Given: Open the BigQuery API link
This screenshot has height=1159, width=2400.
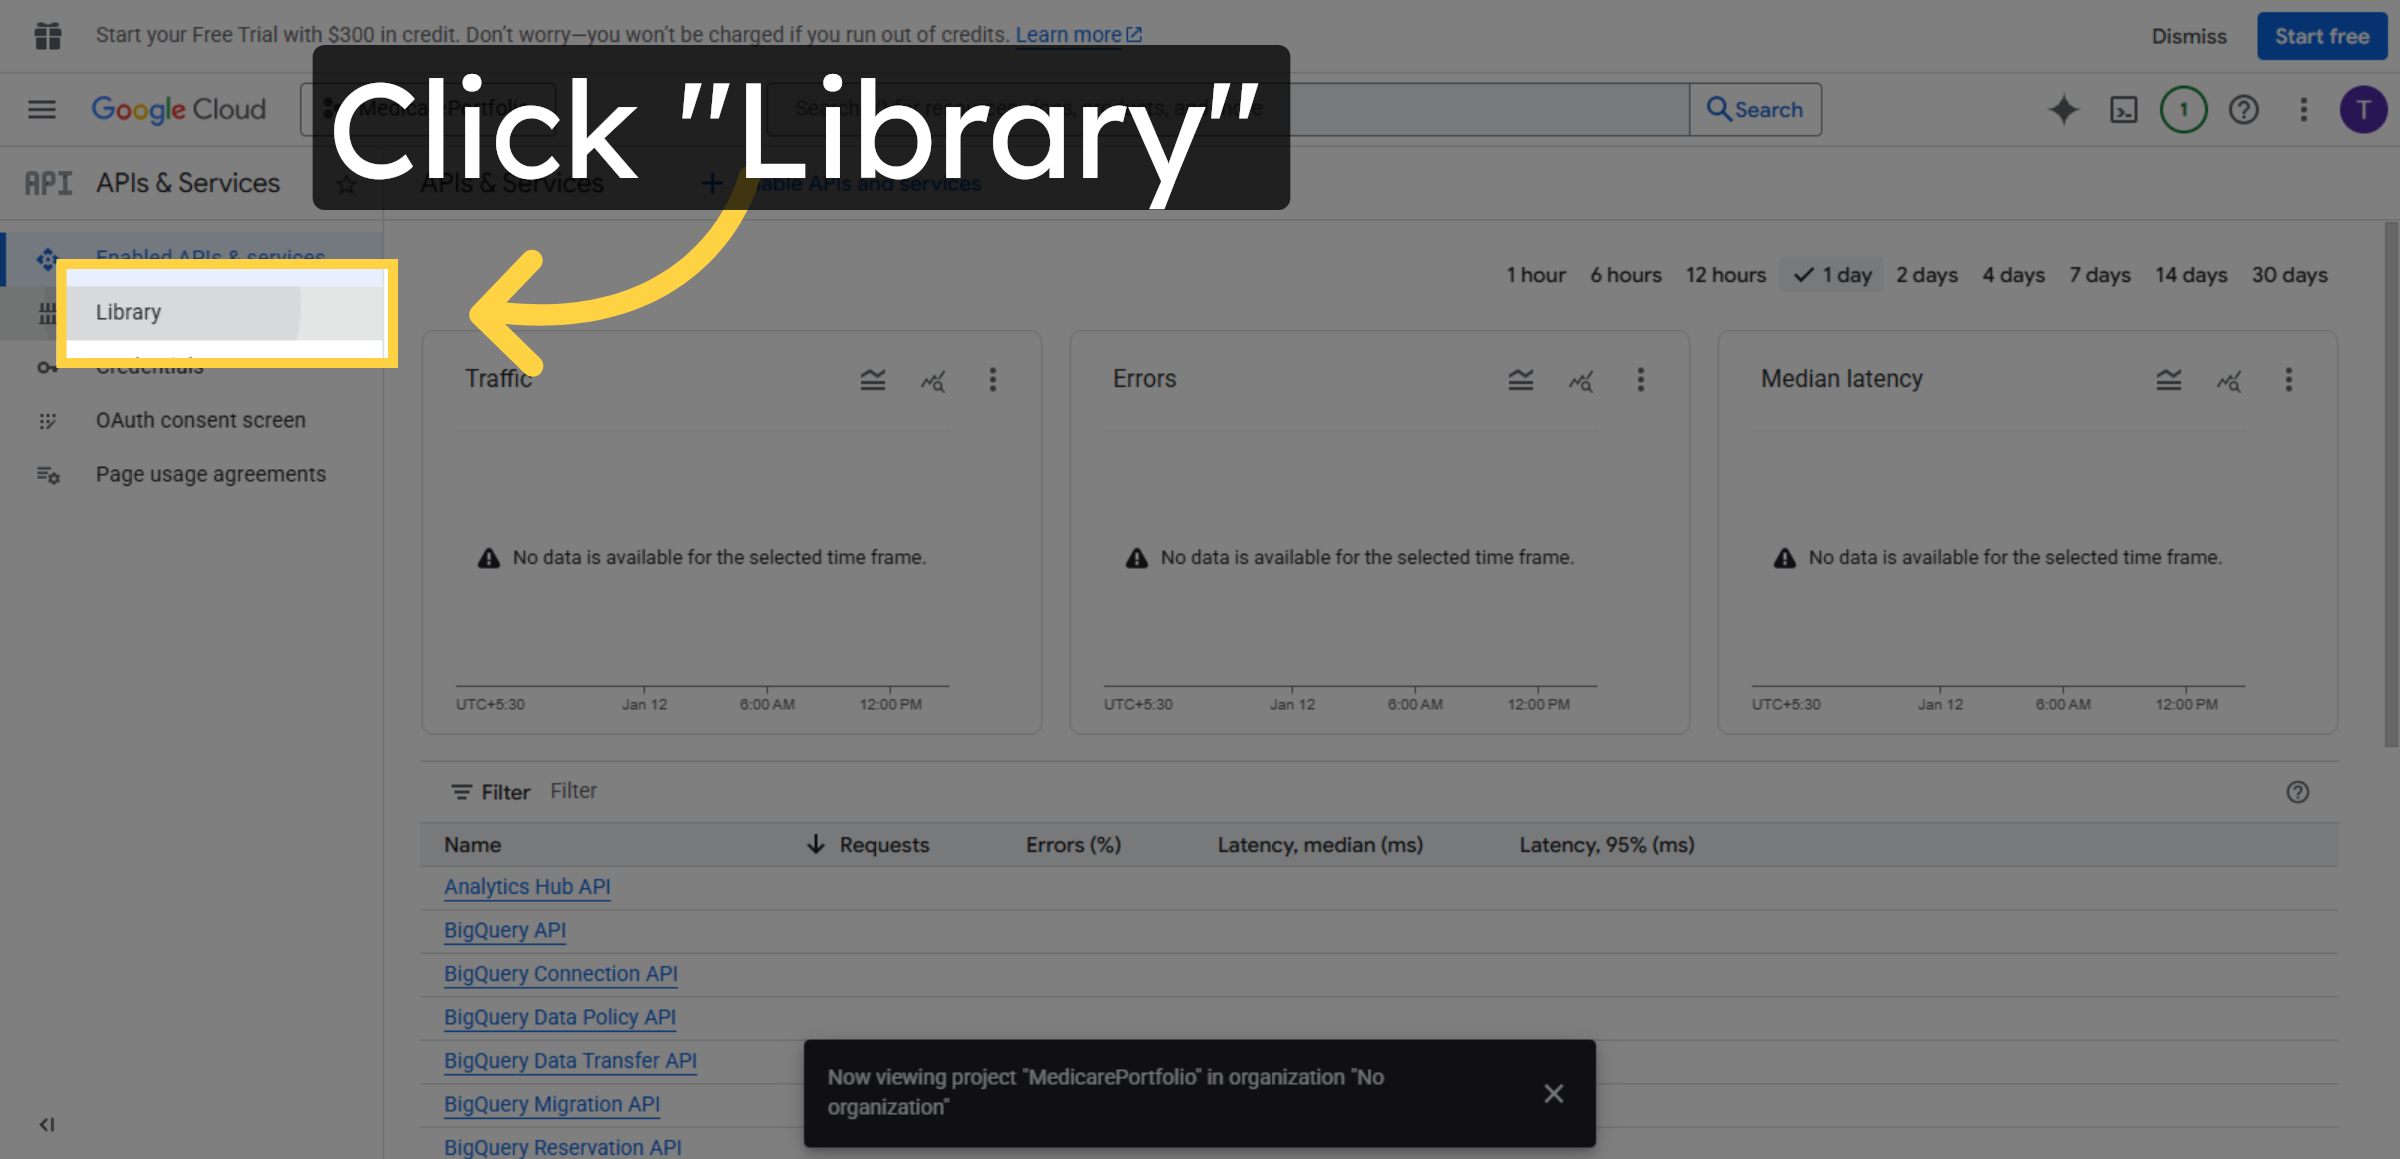Looking at the screenshot, I should pos(504,930).
